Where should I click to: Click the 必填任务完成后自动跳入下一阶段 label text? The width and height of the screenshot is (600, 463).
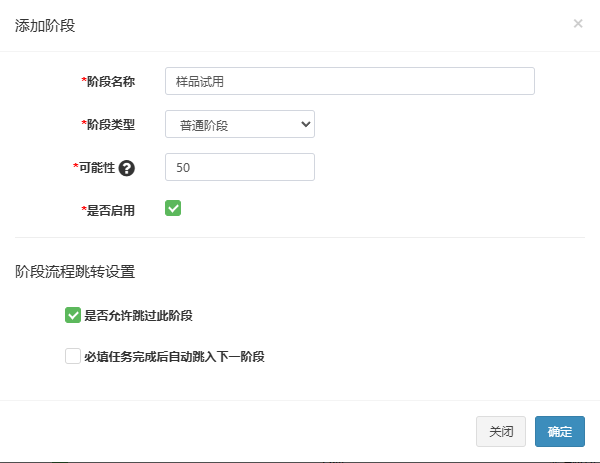point(174,357)
